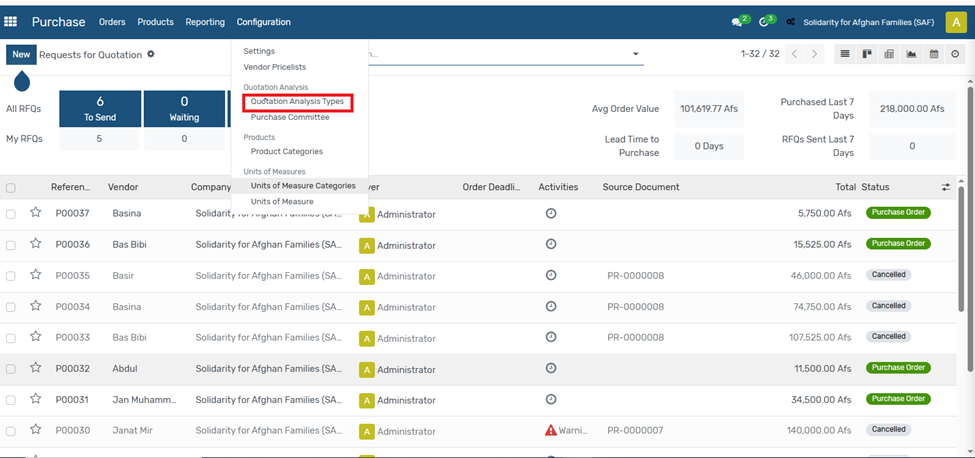975x458 pixels.
Task: Select checkbox for order P00035
Action: tap(11, 276)
